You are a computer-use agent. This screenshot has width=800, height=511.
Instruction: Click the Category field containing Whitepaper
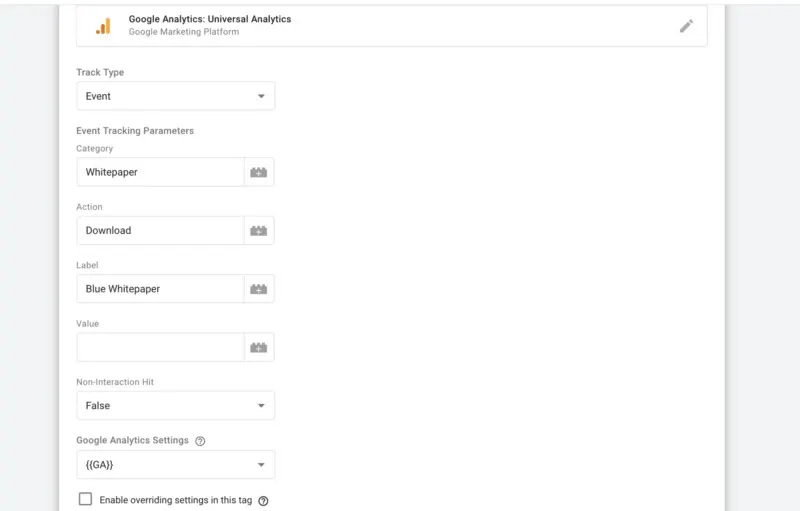[160, 172]
